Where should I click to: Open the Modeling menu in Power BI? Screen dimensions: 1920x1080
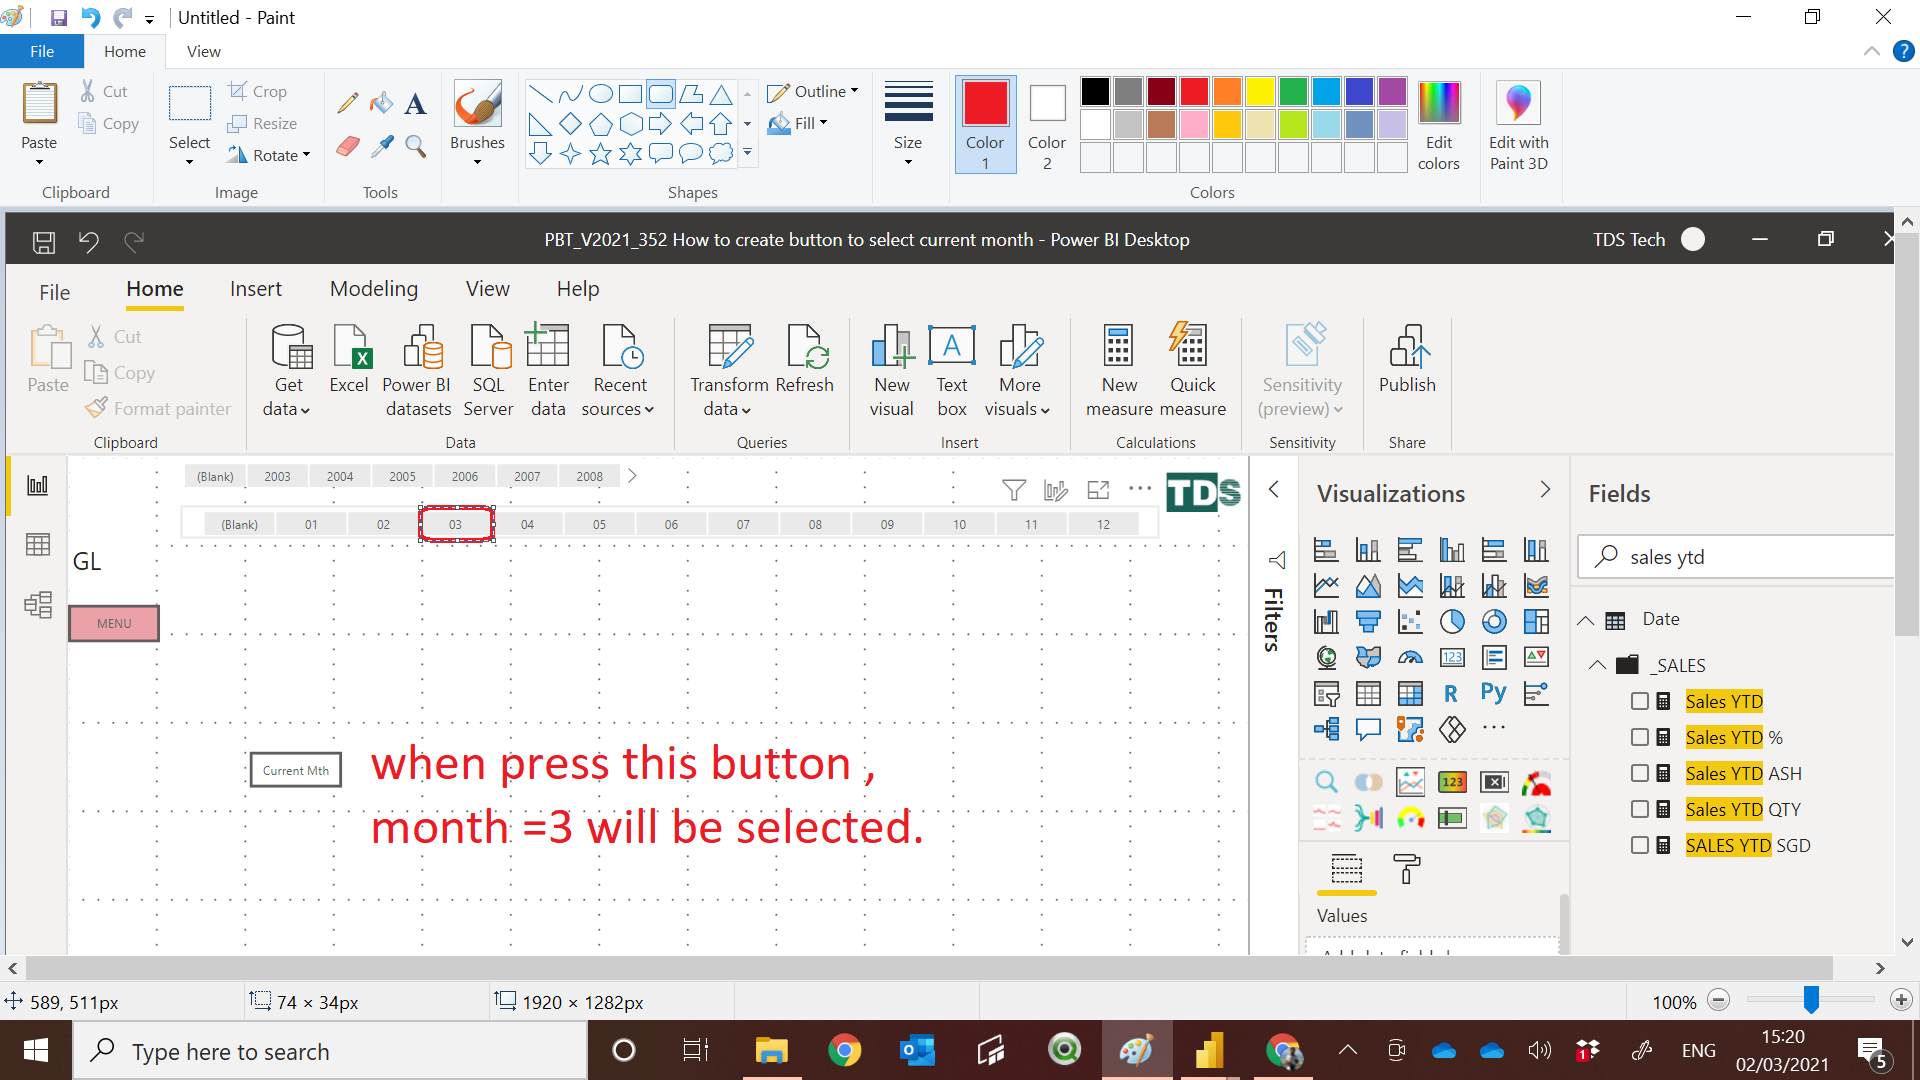pos(373,289)
